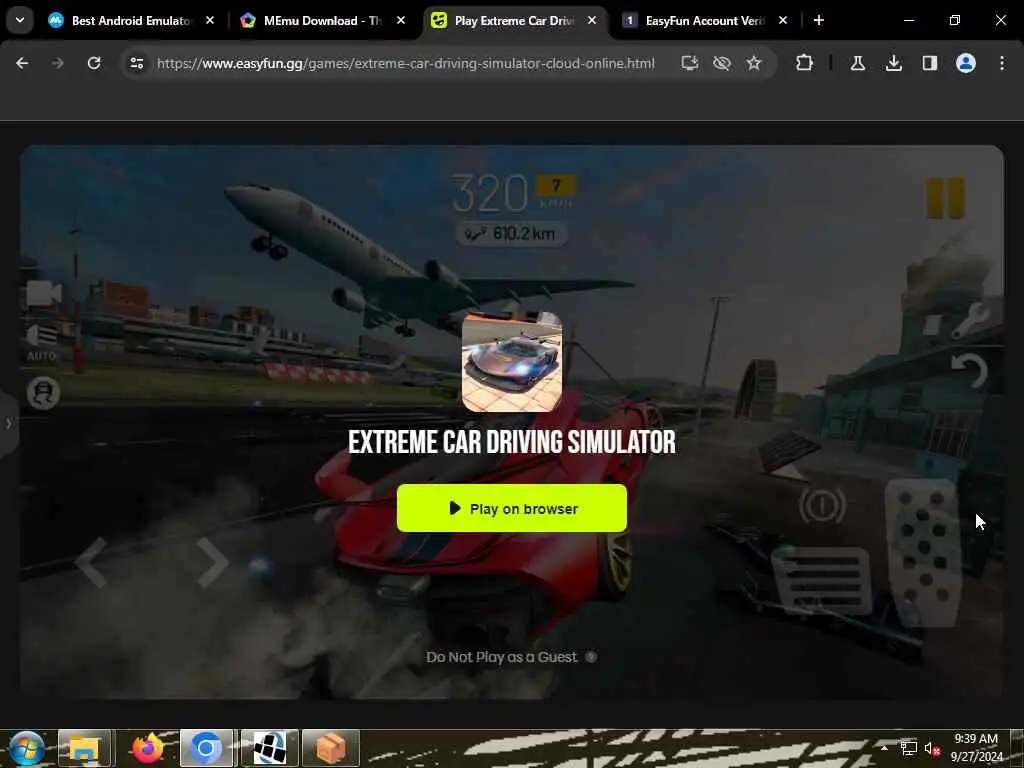Open the browser extensions puzzle icon

[x=805, y=63]
